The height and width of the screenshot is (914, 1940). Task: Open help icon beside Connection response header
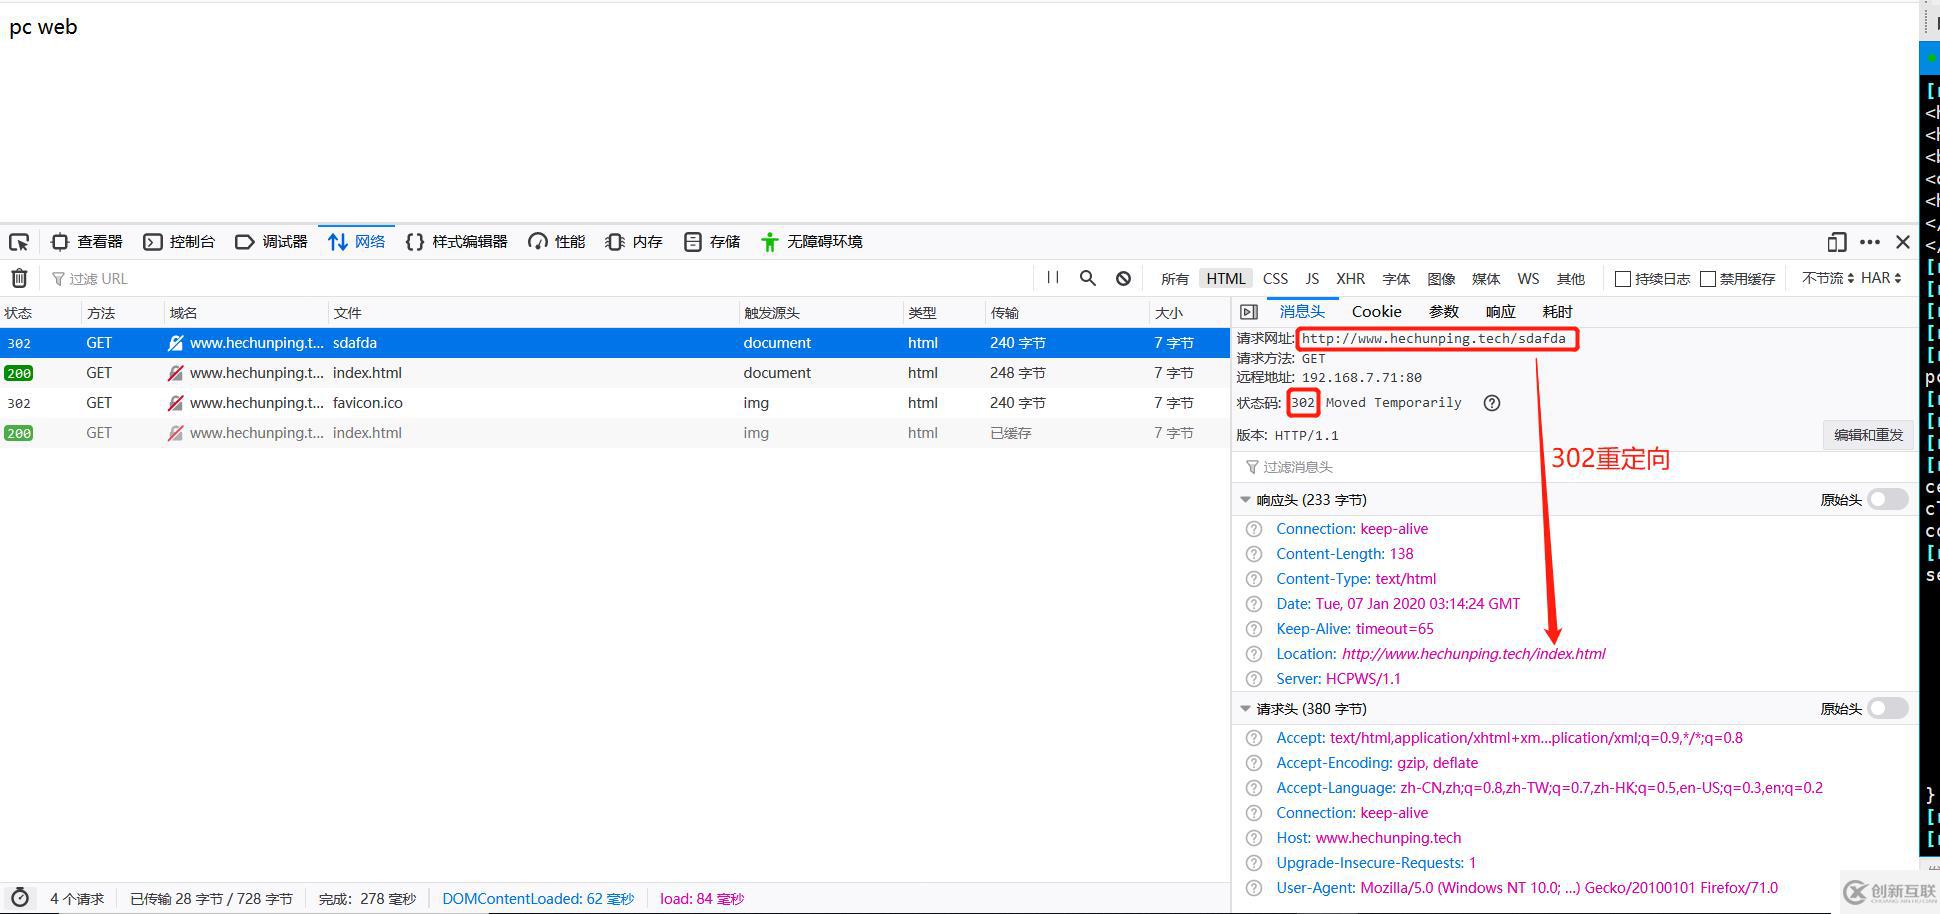[x=1254, y=529]
